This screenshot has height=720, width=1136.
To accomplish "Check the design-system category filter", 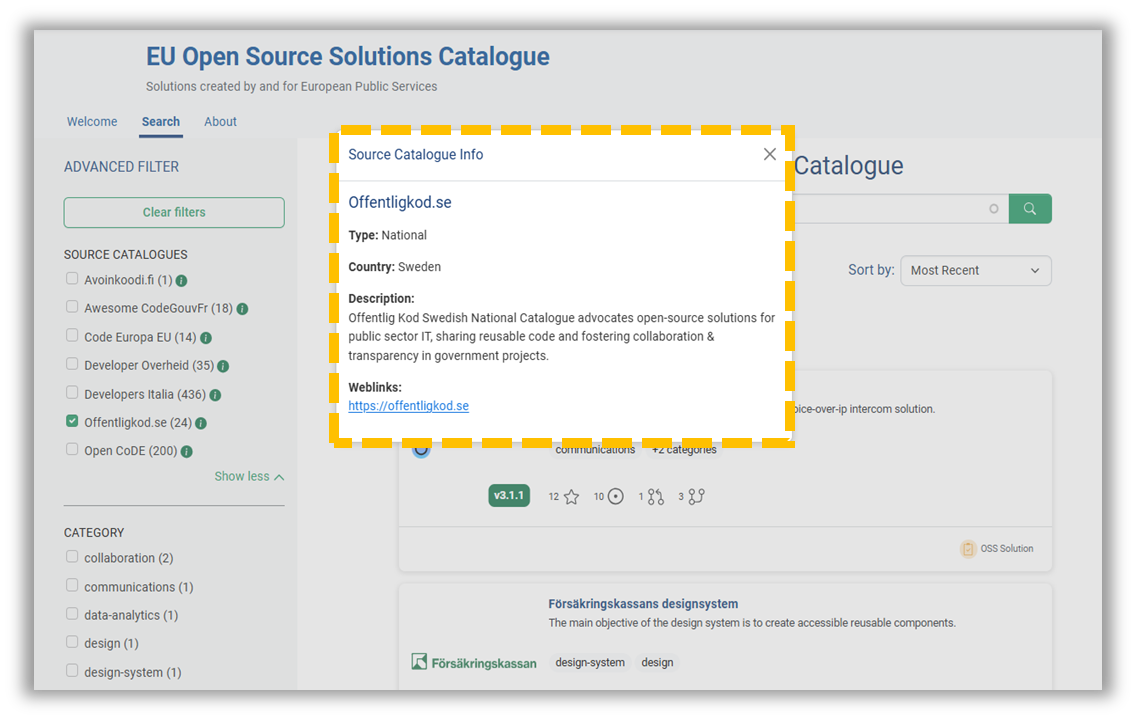I will 72,670.
